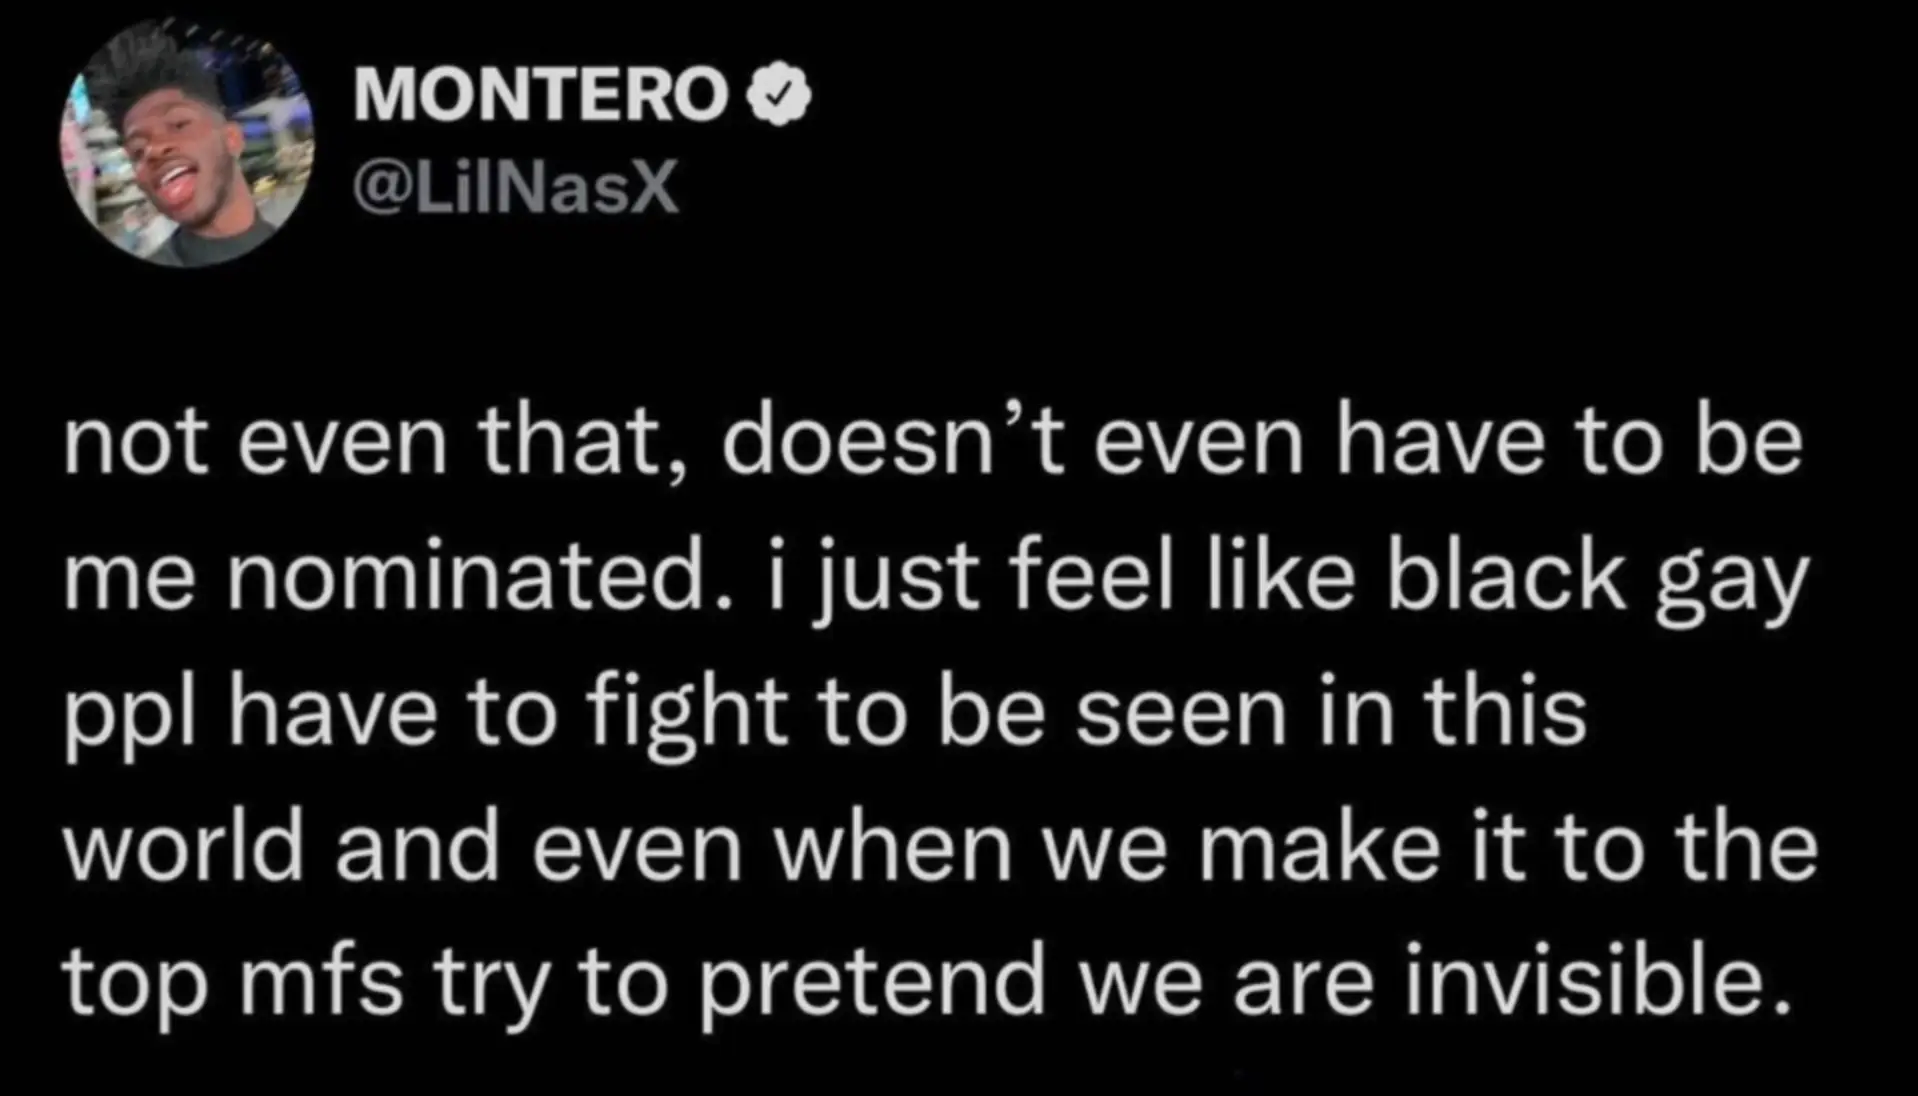Click the verified checkmark badge

(x=781, y=96)
